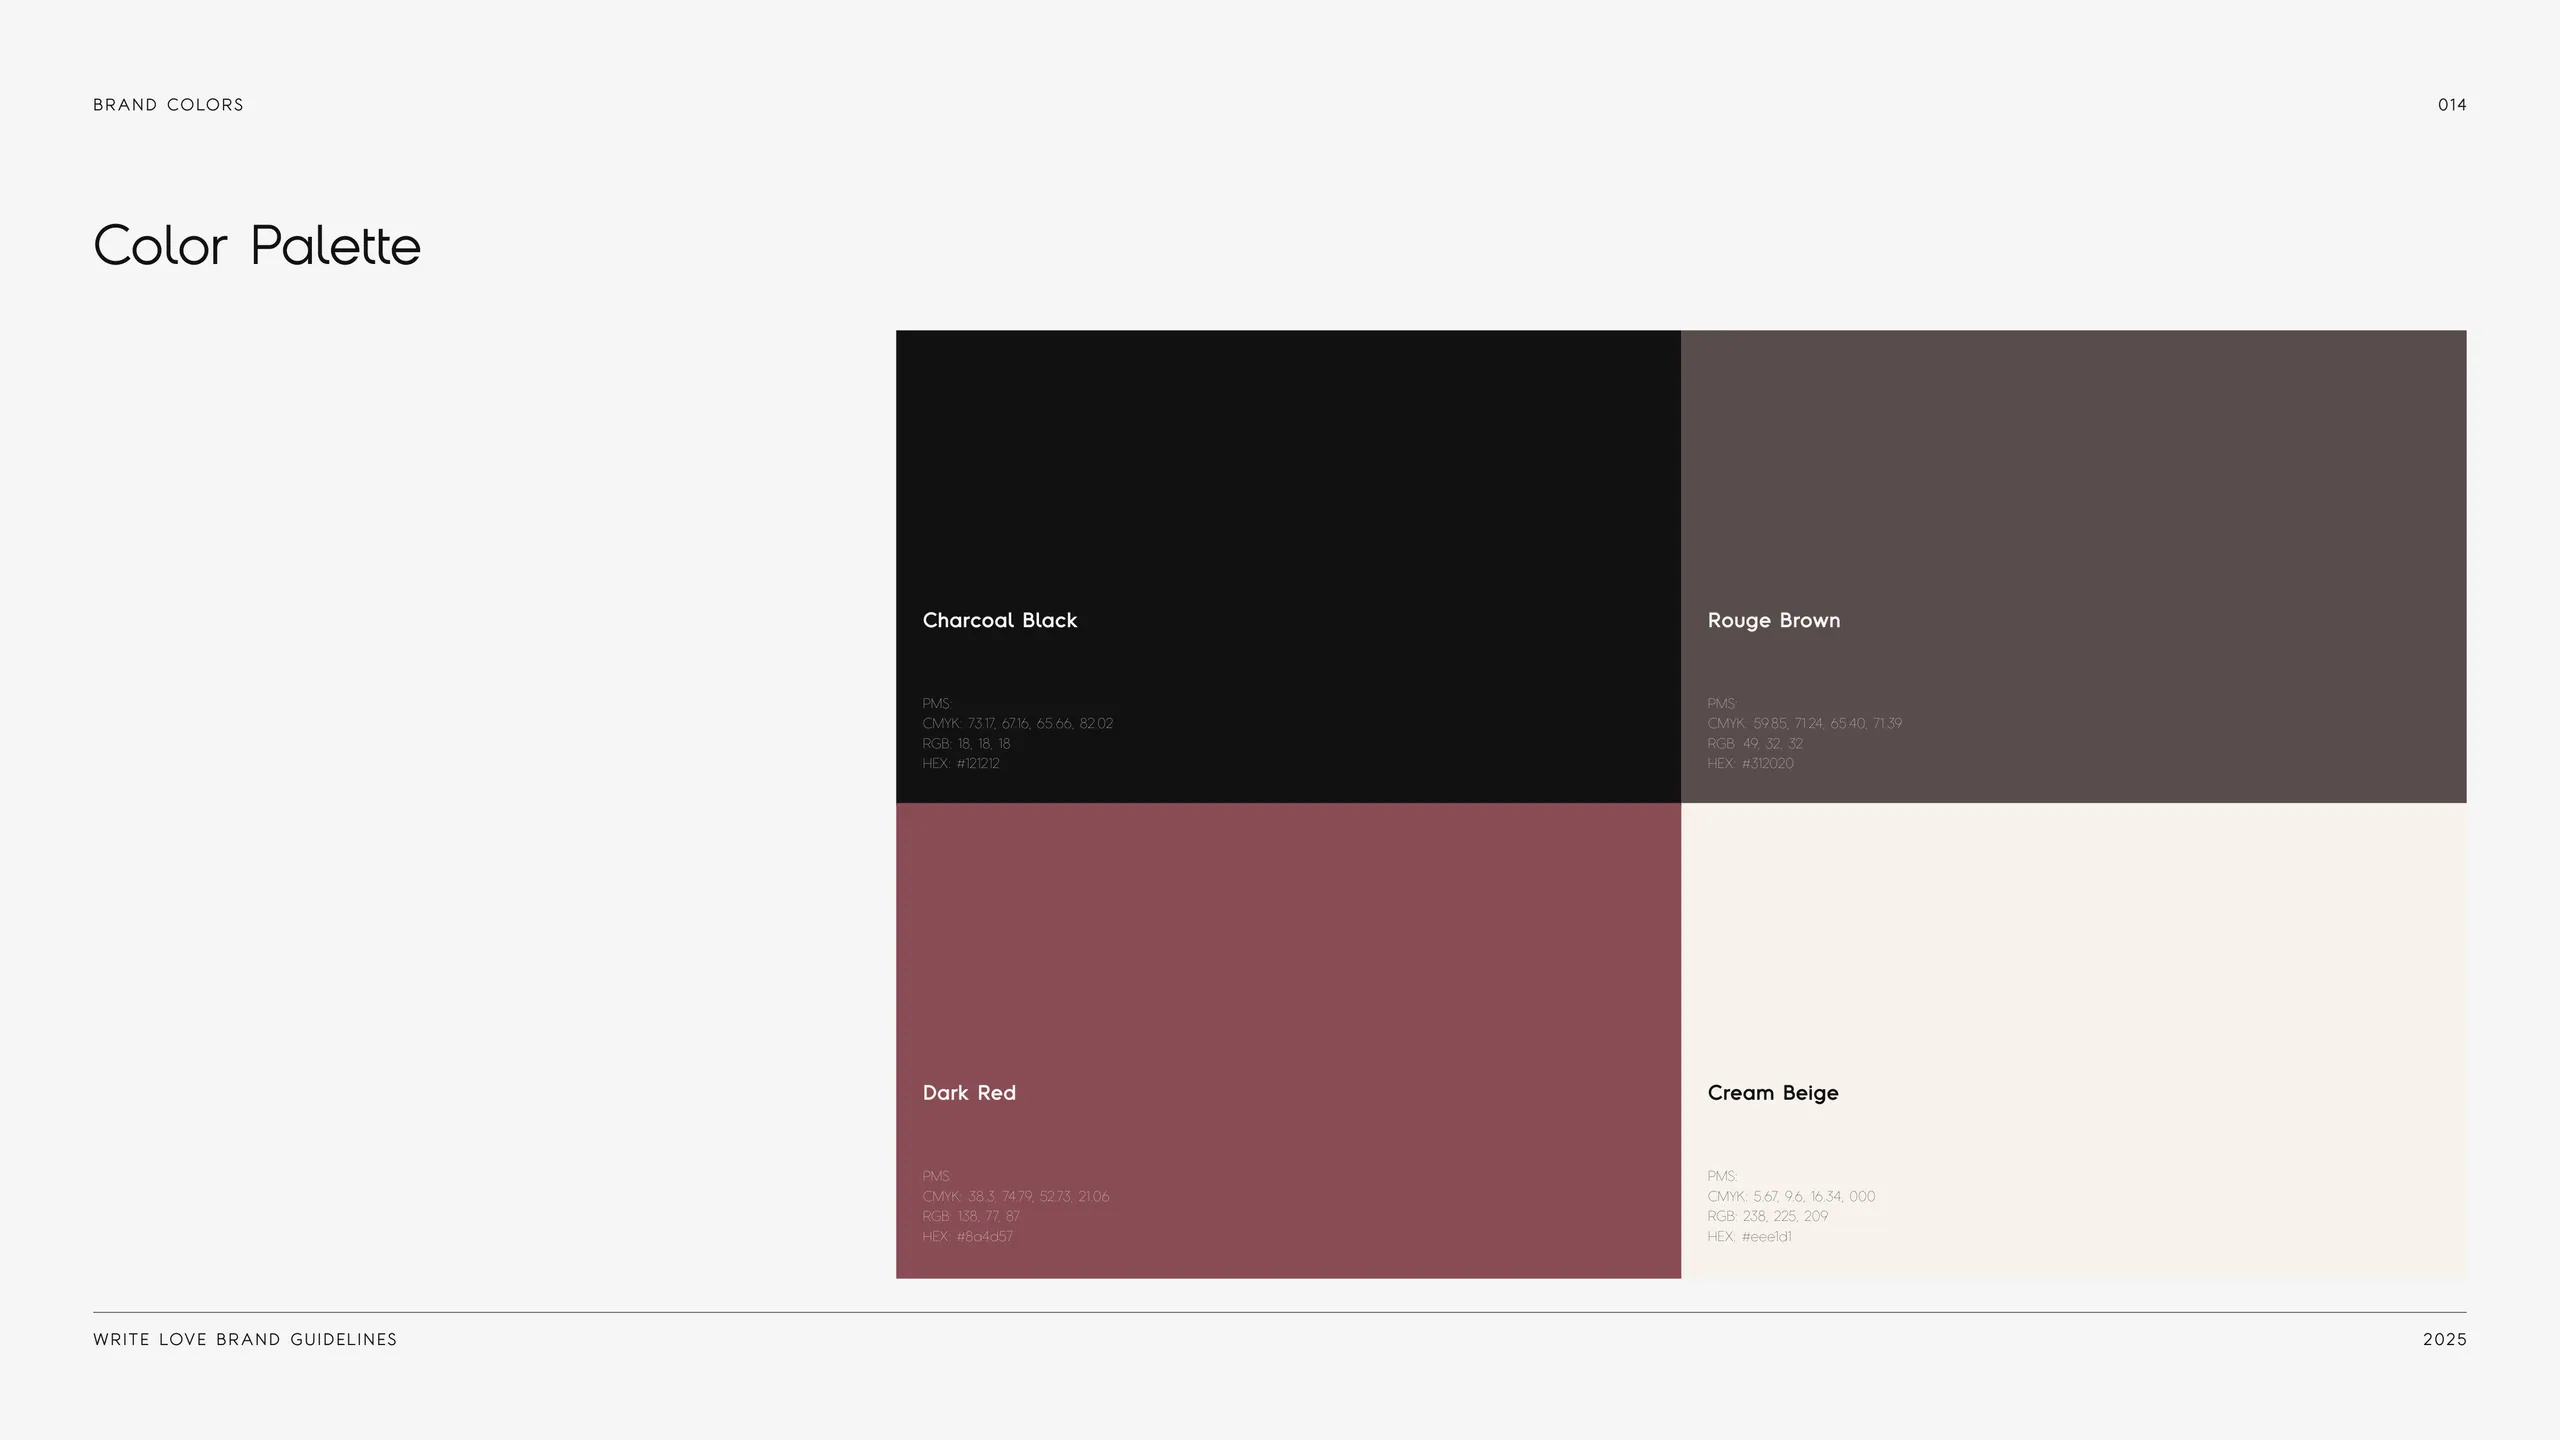This screenshot has width=2560, height=1440.
Task: Click the 'PMS:' line under Dark Red
Action: pyautogui.click(x=937, y=1177)
